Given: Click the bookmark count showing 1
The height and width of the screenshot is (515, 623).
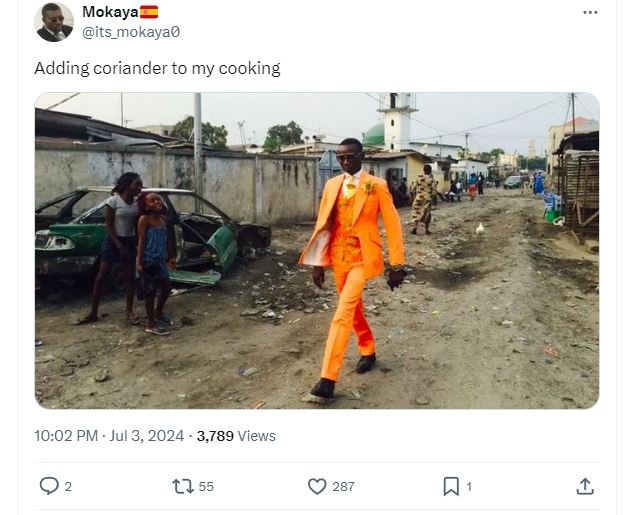Looking at the screenshot, I should click(469, 487).
